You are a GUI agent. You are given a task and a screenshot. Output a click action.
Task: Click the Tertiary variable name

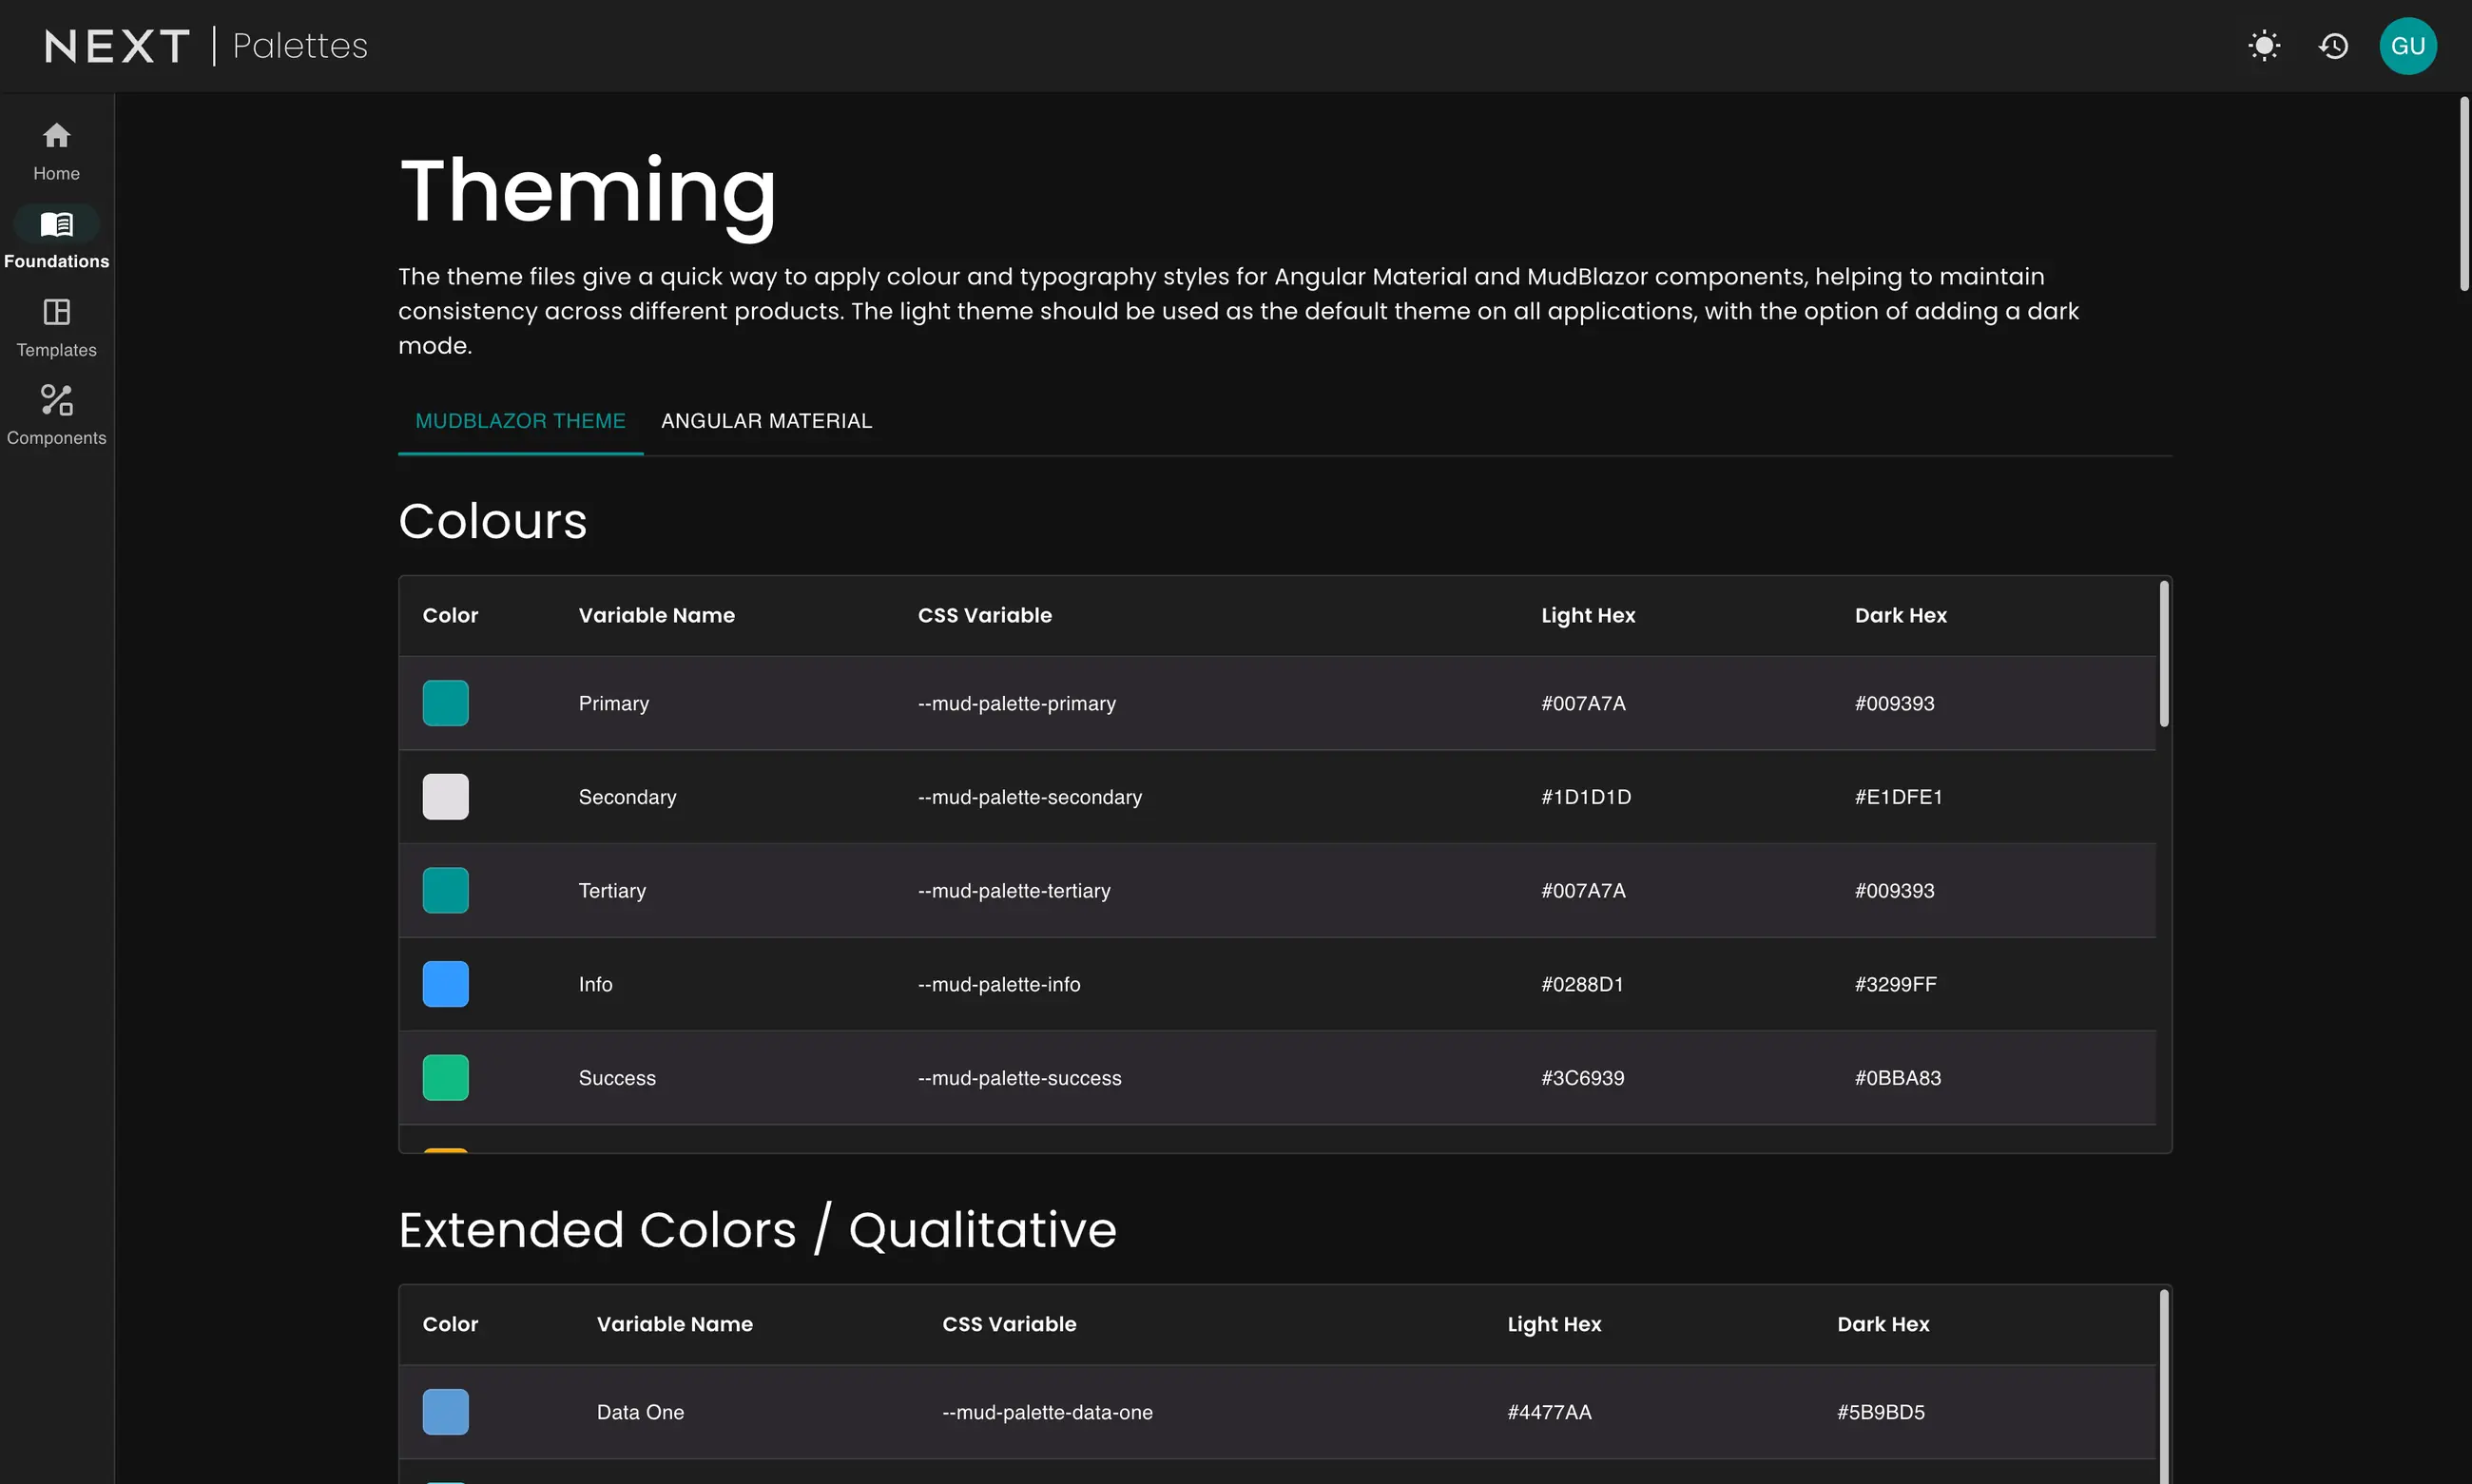[612, 891]
